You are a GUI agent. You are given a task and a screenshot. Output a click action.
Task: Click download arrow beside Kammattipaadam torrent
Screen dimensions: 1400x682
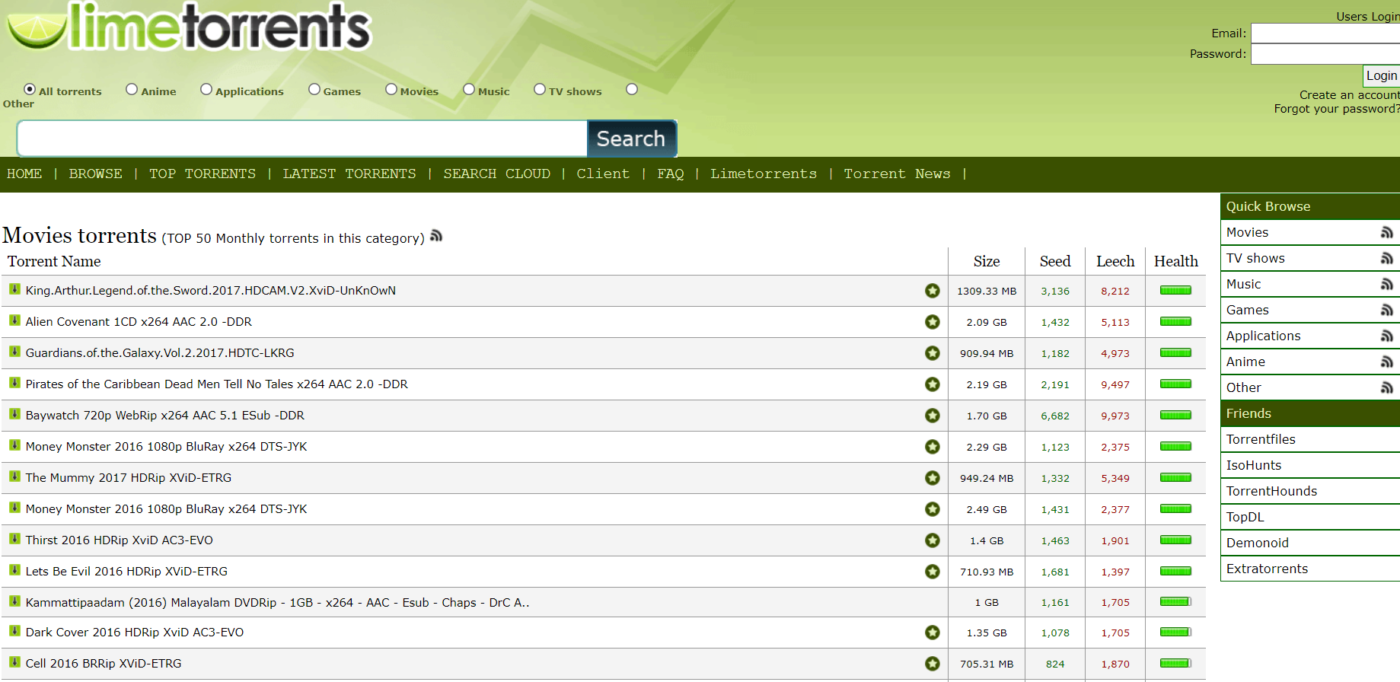(15, 601)
